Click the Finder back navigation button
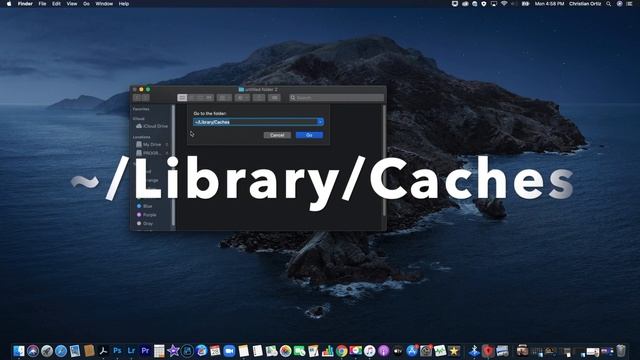Image resolution: width=640 pixels, height=360 pixels. [x=137, y=98]
